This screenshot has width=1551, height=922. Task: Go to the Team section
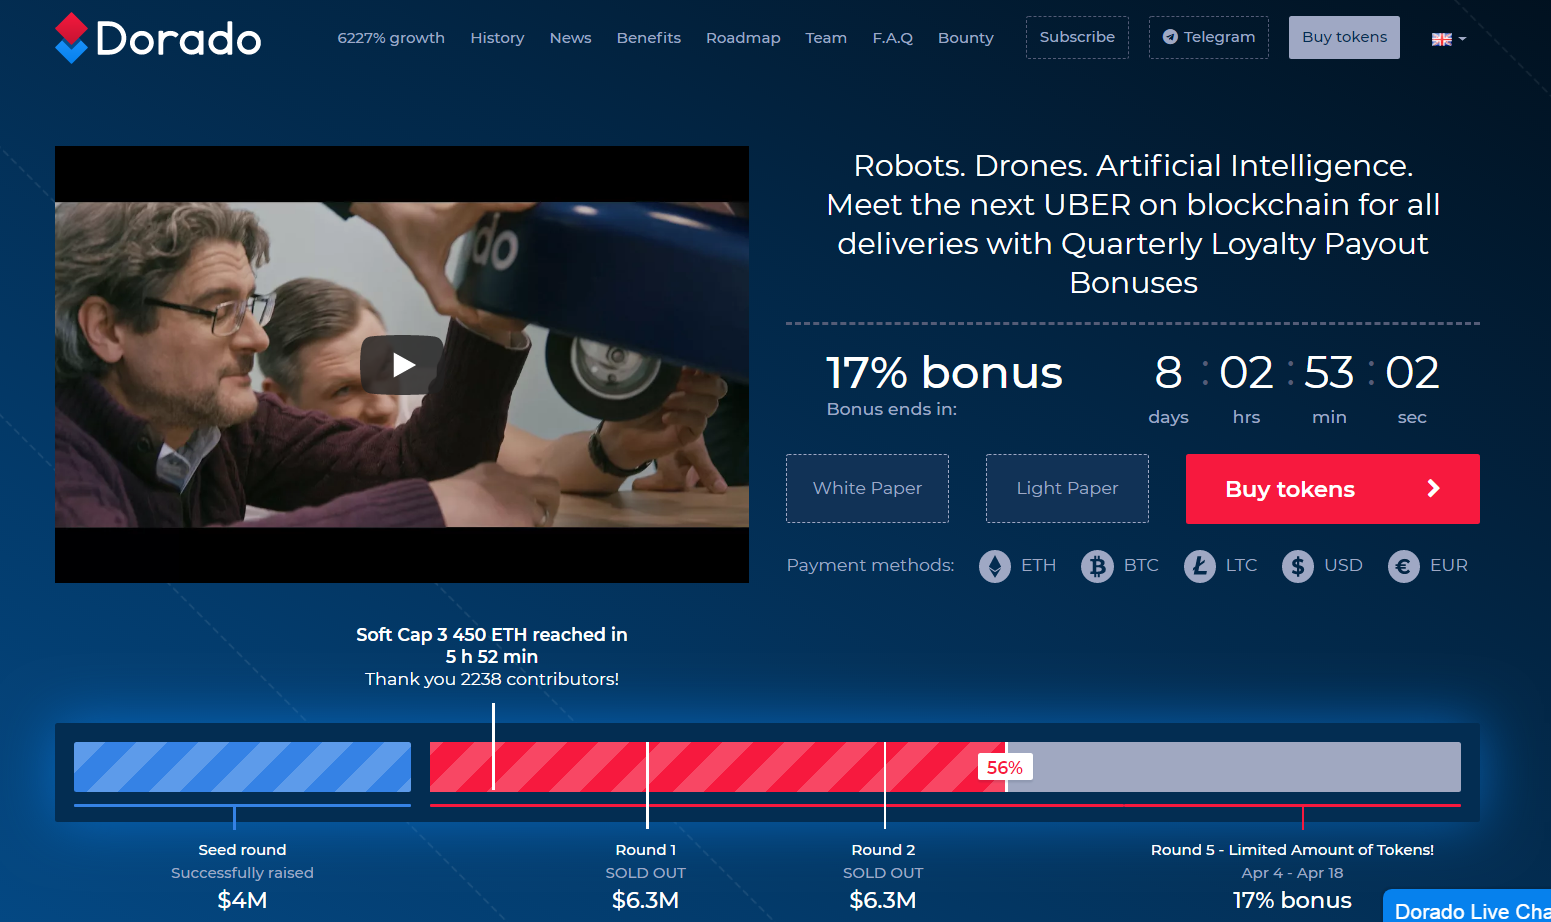coord(826,38)
